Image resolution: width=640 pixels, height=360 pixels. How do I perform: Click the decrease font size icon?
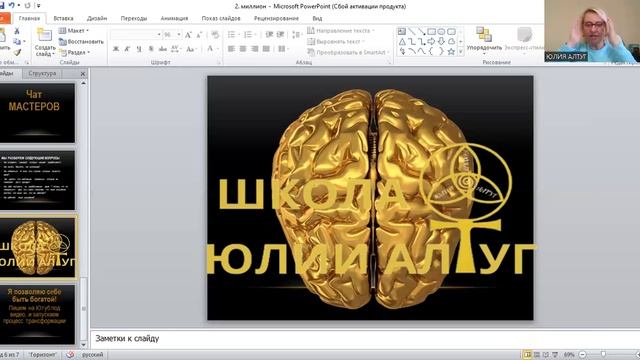tap(199, 35)
